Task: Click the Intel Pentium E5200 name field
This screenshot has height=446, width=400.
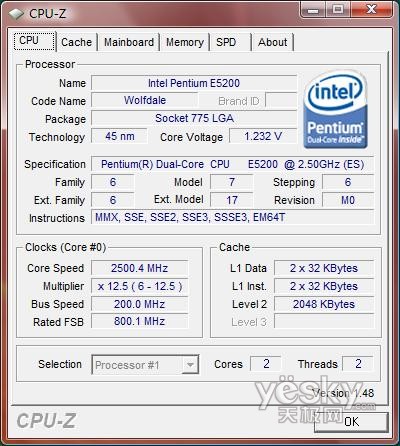Action: (x=194, y=83)
